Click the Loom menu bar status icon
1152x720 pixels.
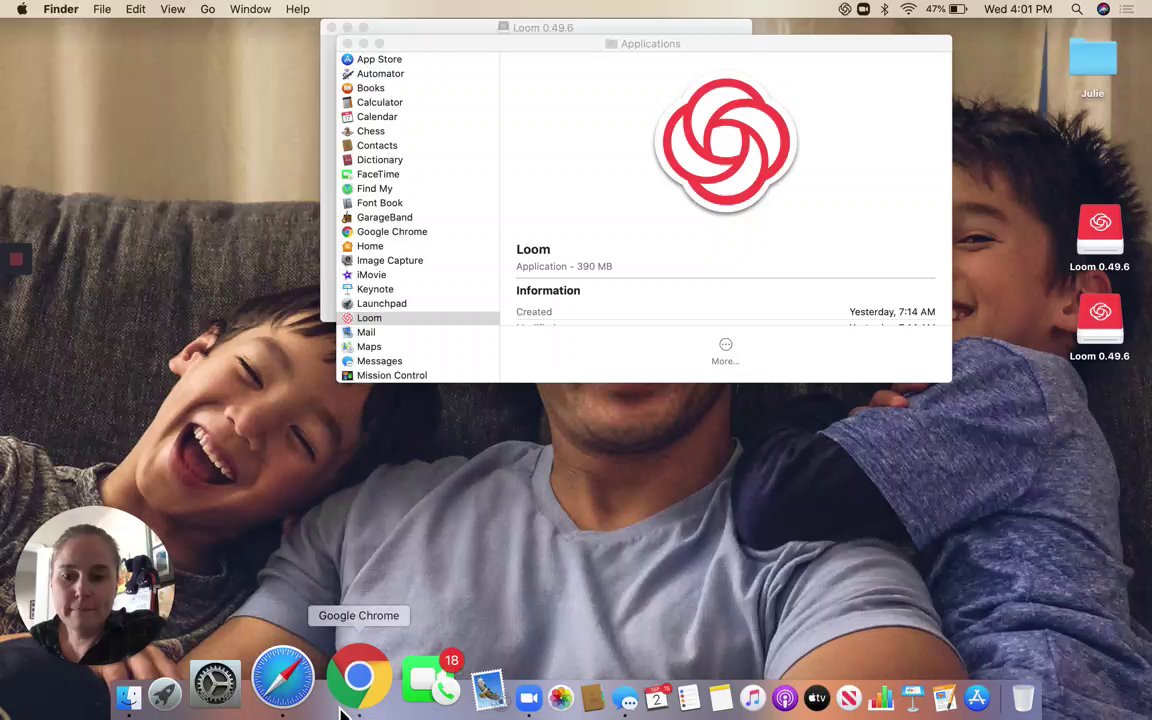click(845, 9)
